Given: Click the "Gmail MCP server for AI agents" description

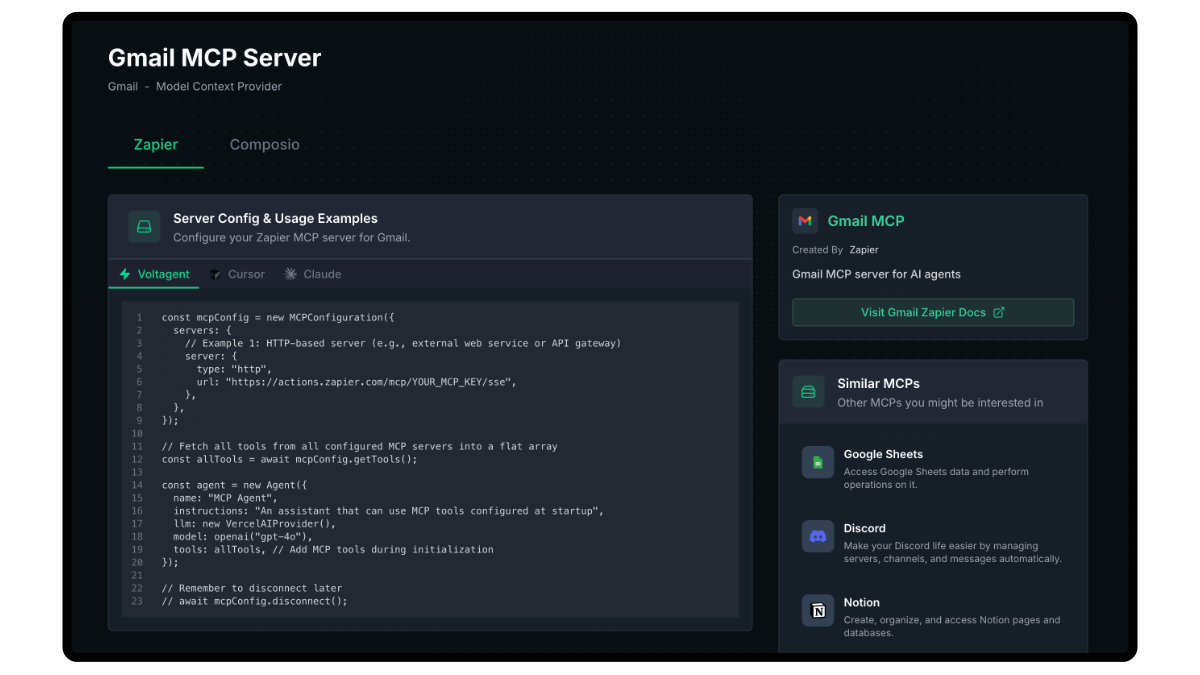Looking at the screenshot, I should (x=876, y=274).
